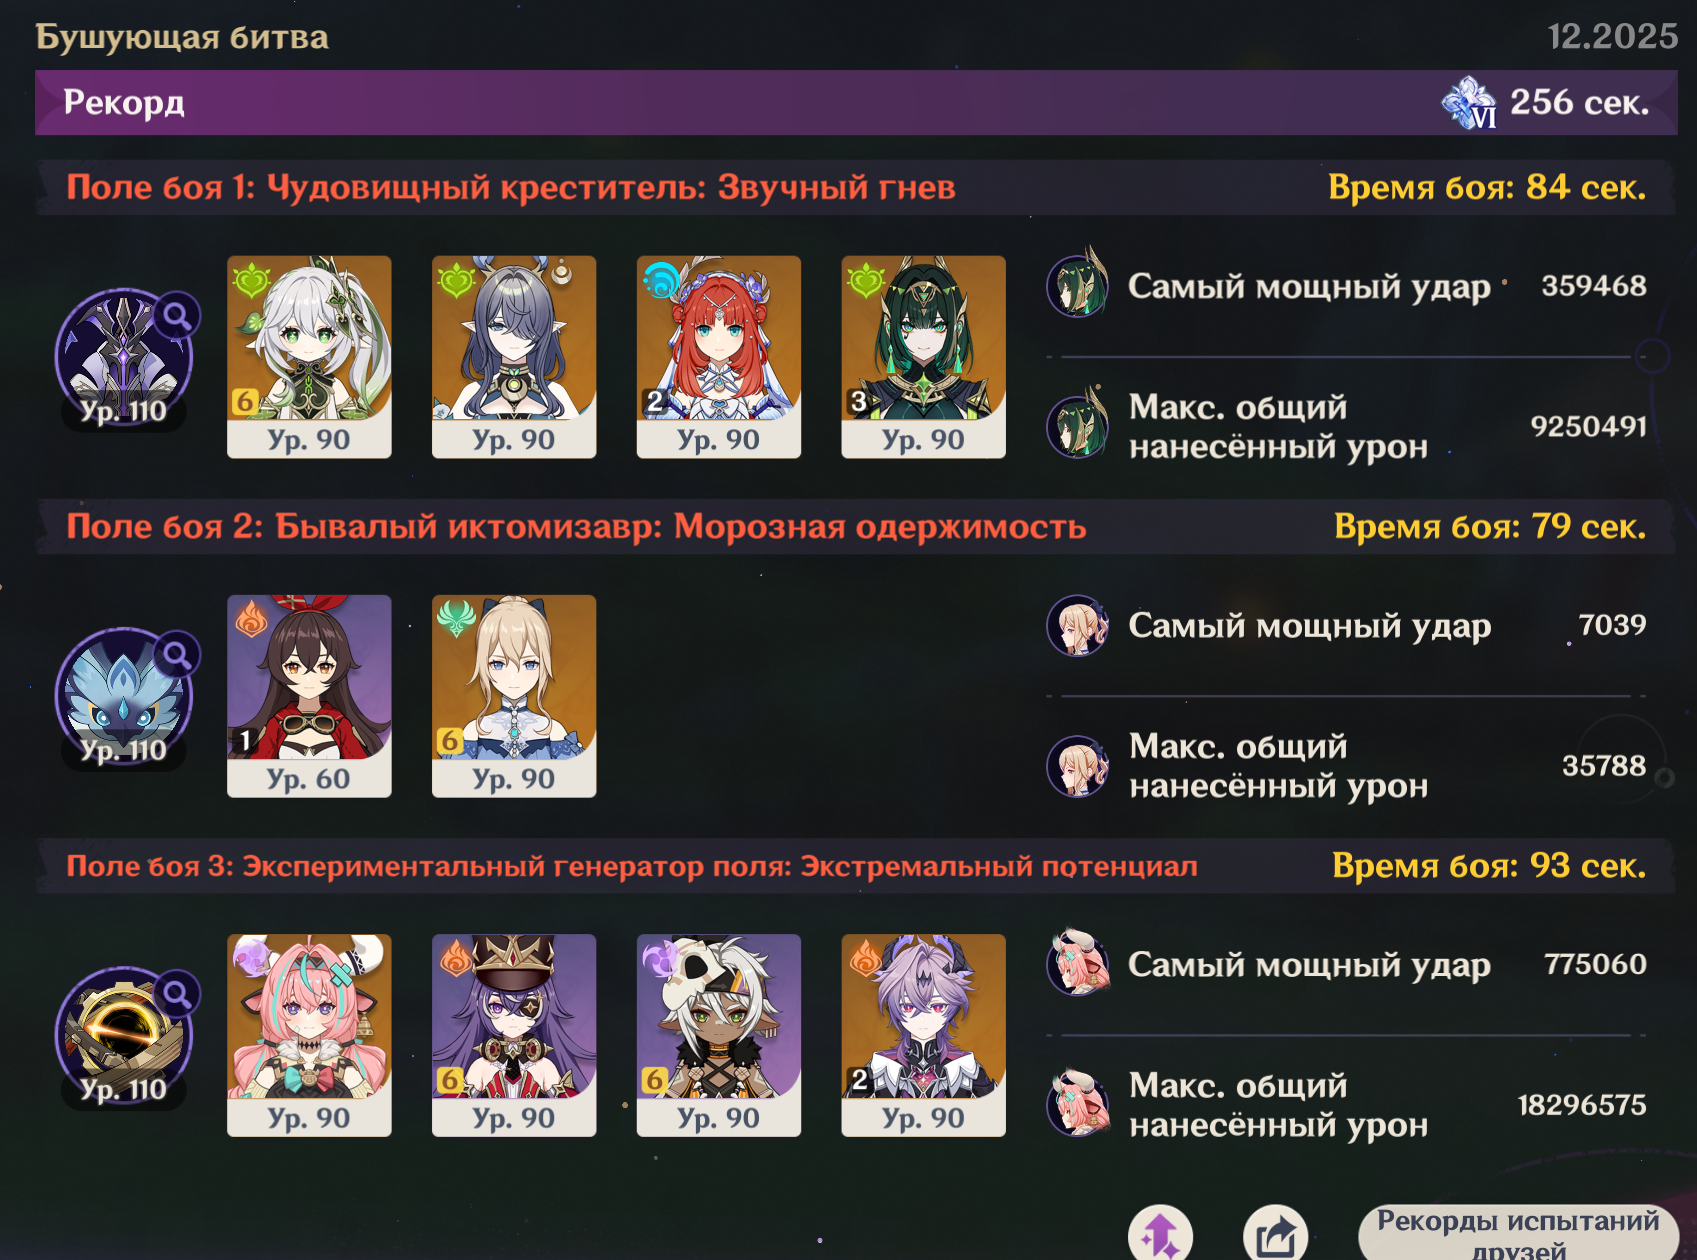Select the blonde Anemo character card

514,696
